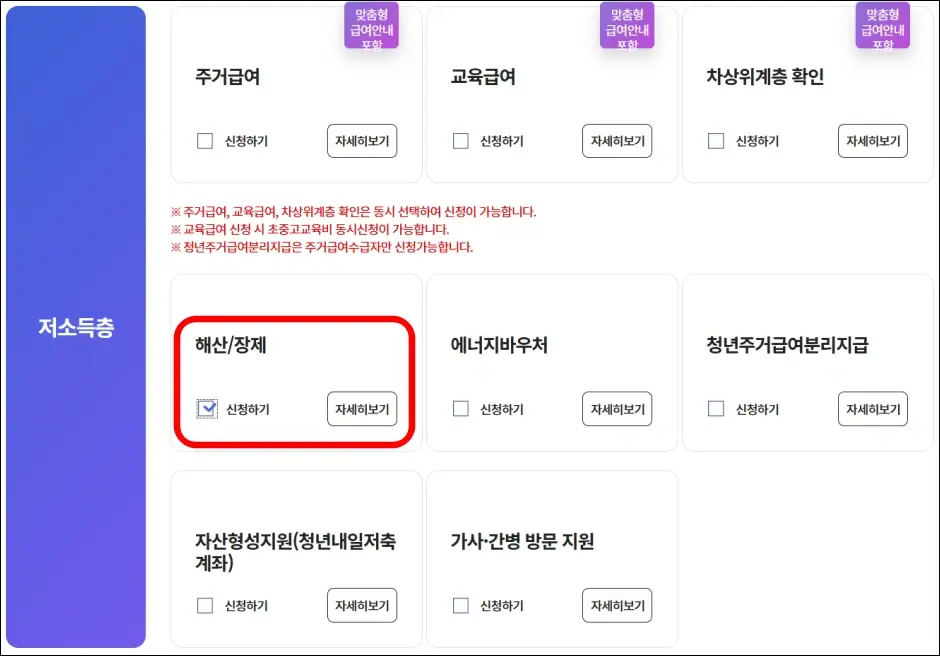The image size is (940, 656).
Task: Click the notice about 주거급여수급자만 신청가능
Action: (x=322, y=247)
